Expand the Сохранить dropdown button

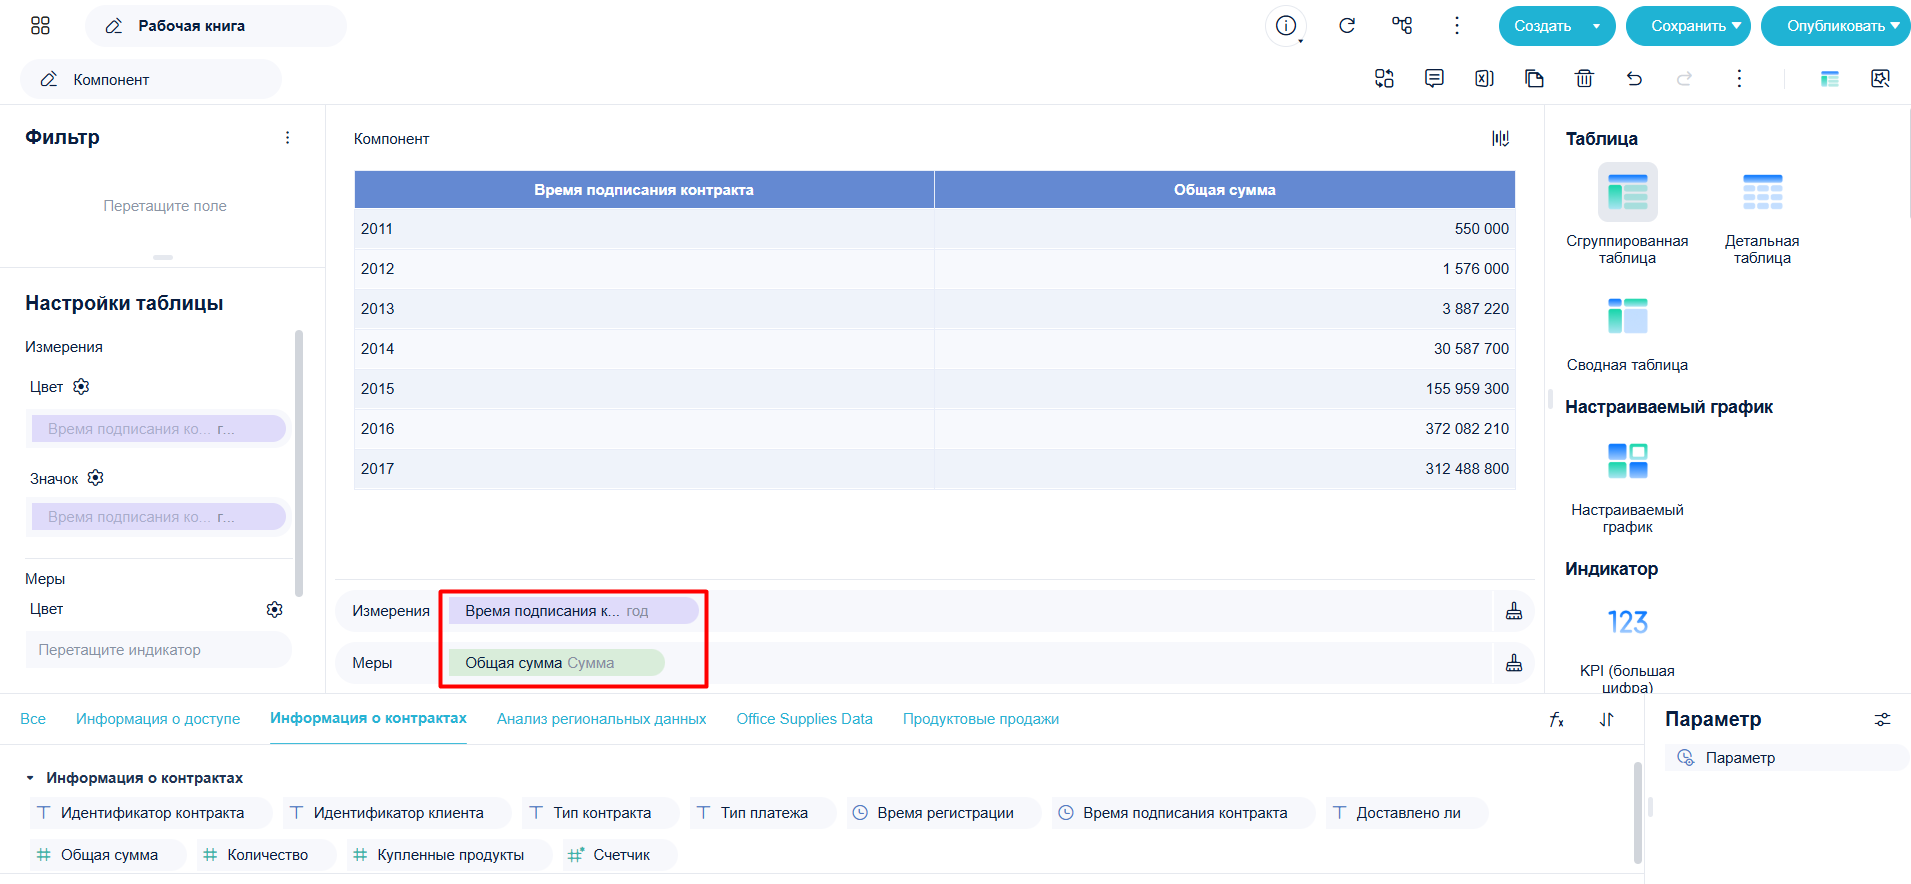(x=1688, y=26)
